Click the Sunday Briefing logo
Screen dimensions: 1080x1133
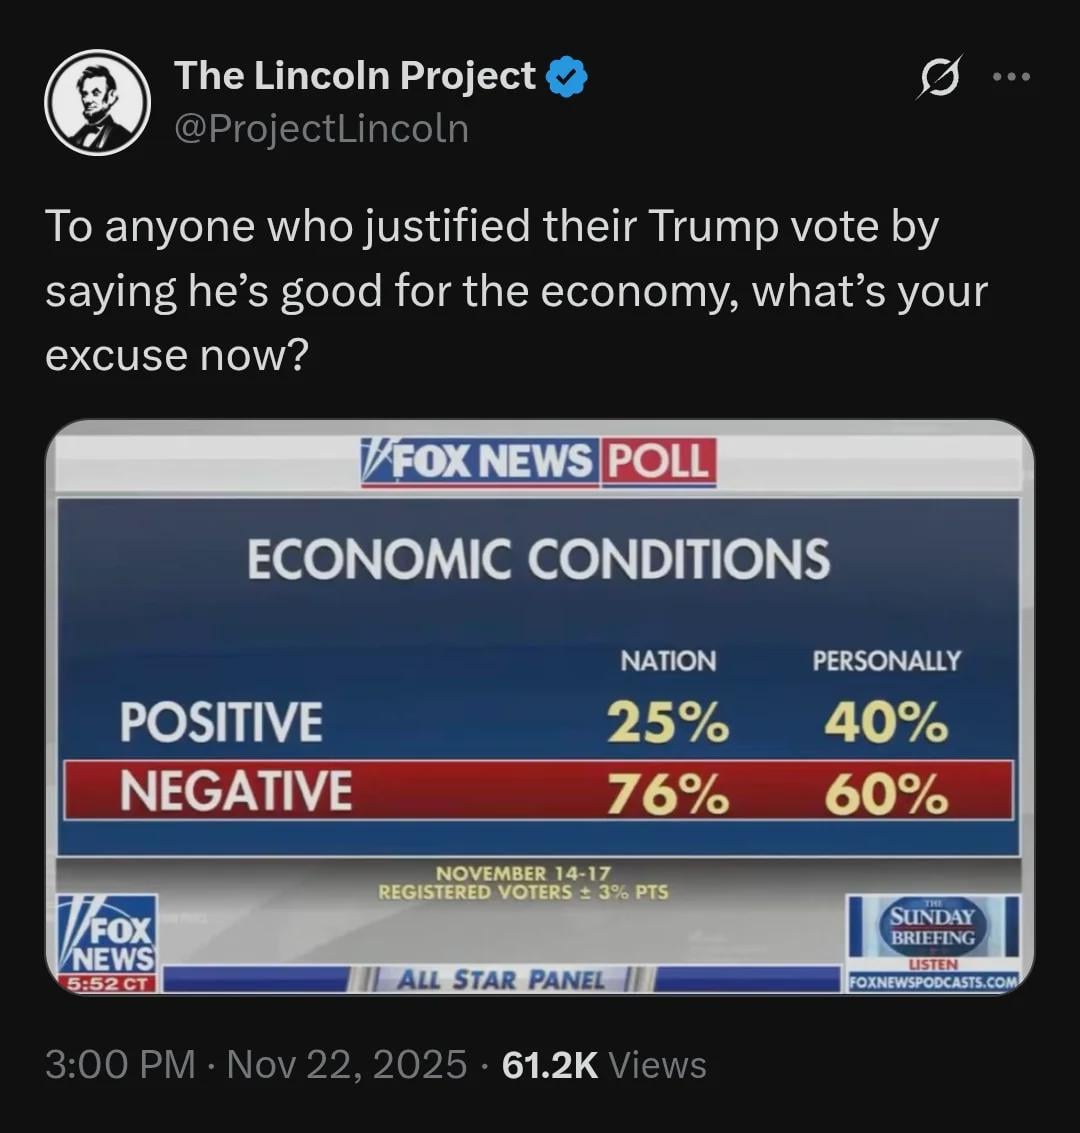[x=932, y=928]
